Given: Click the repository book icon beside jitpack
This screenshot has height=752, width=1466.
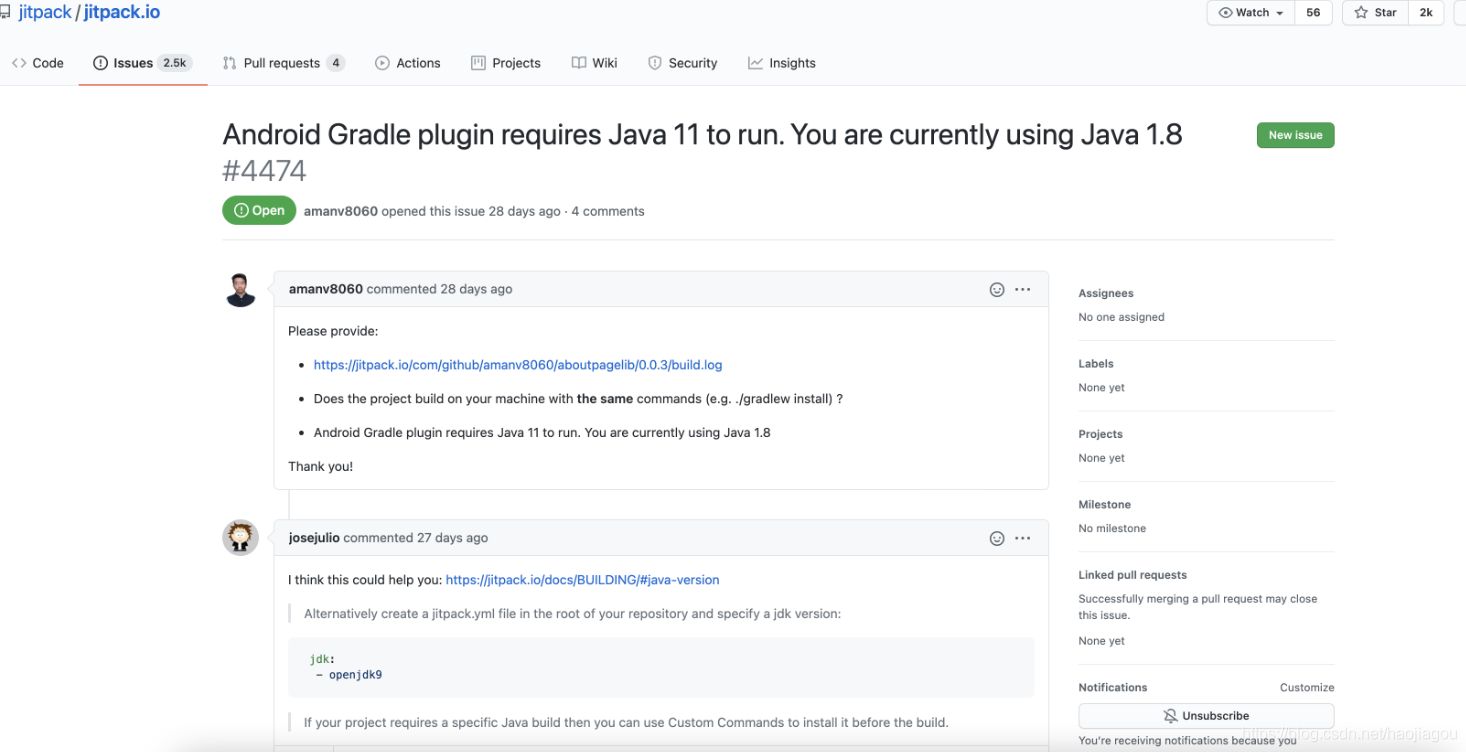Looking at the screenshot, I should point(4,13).
